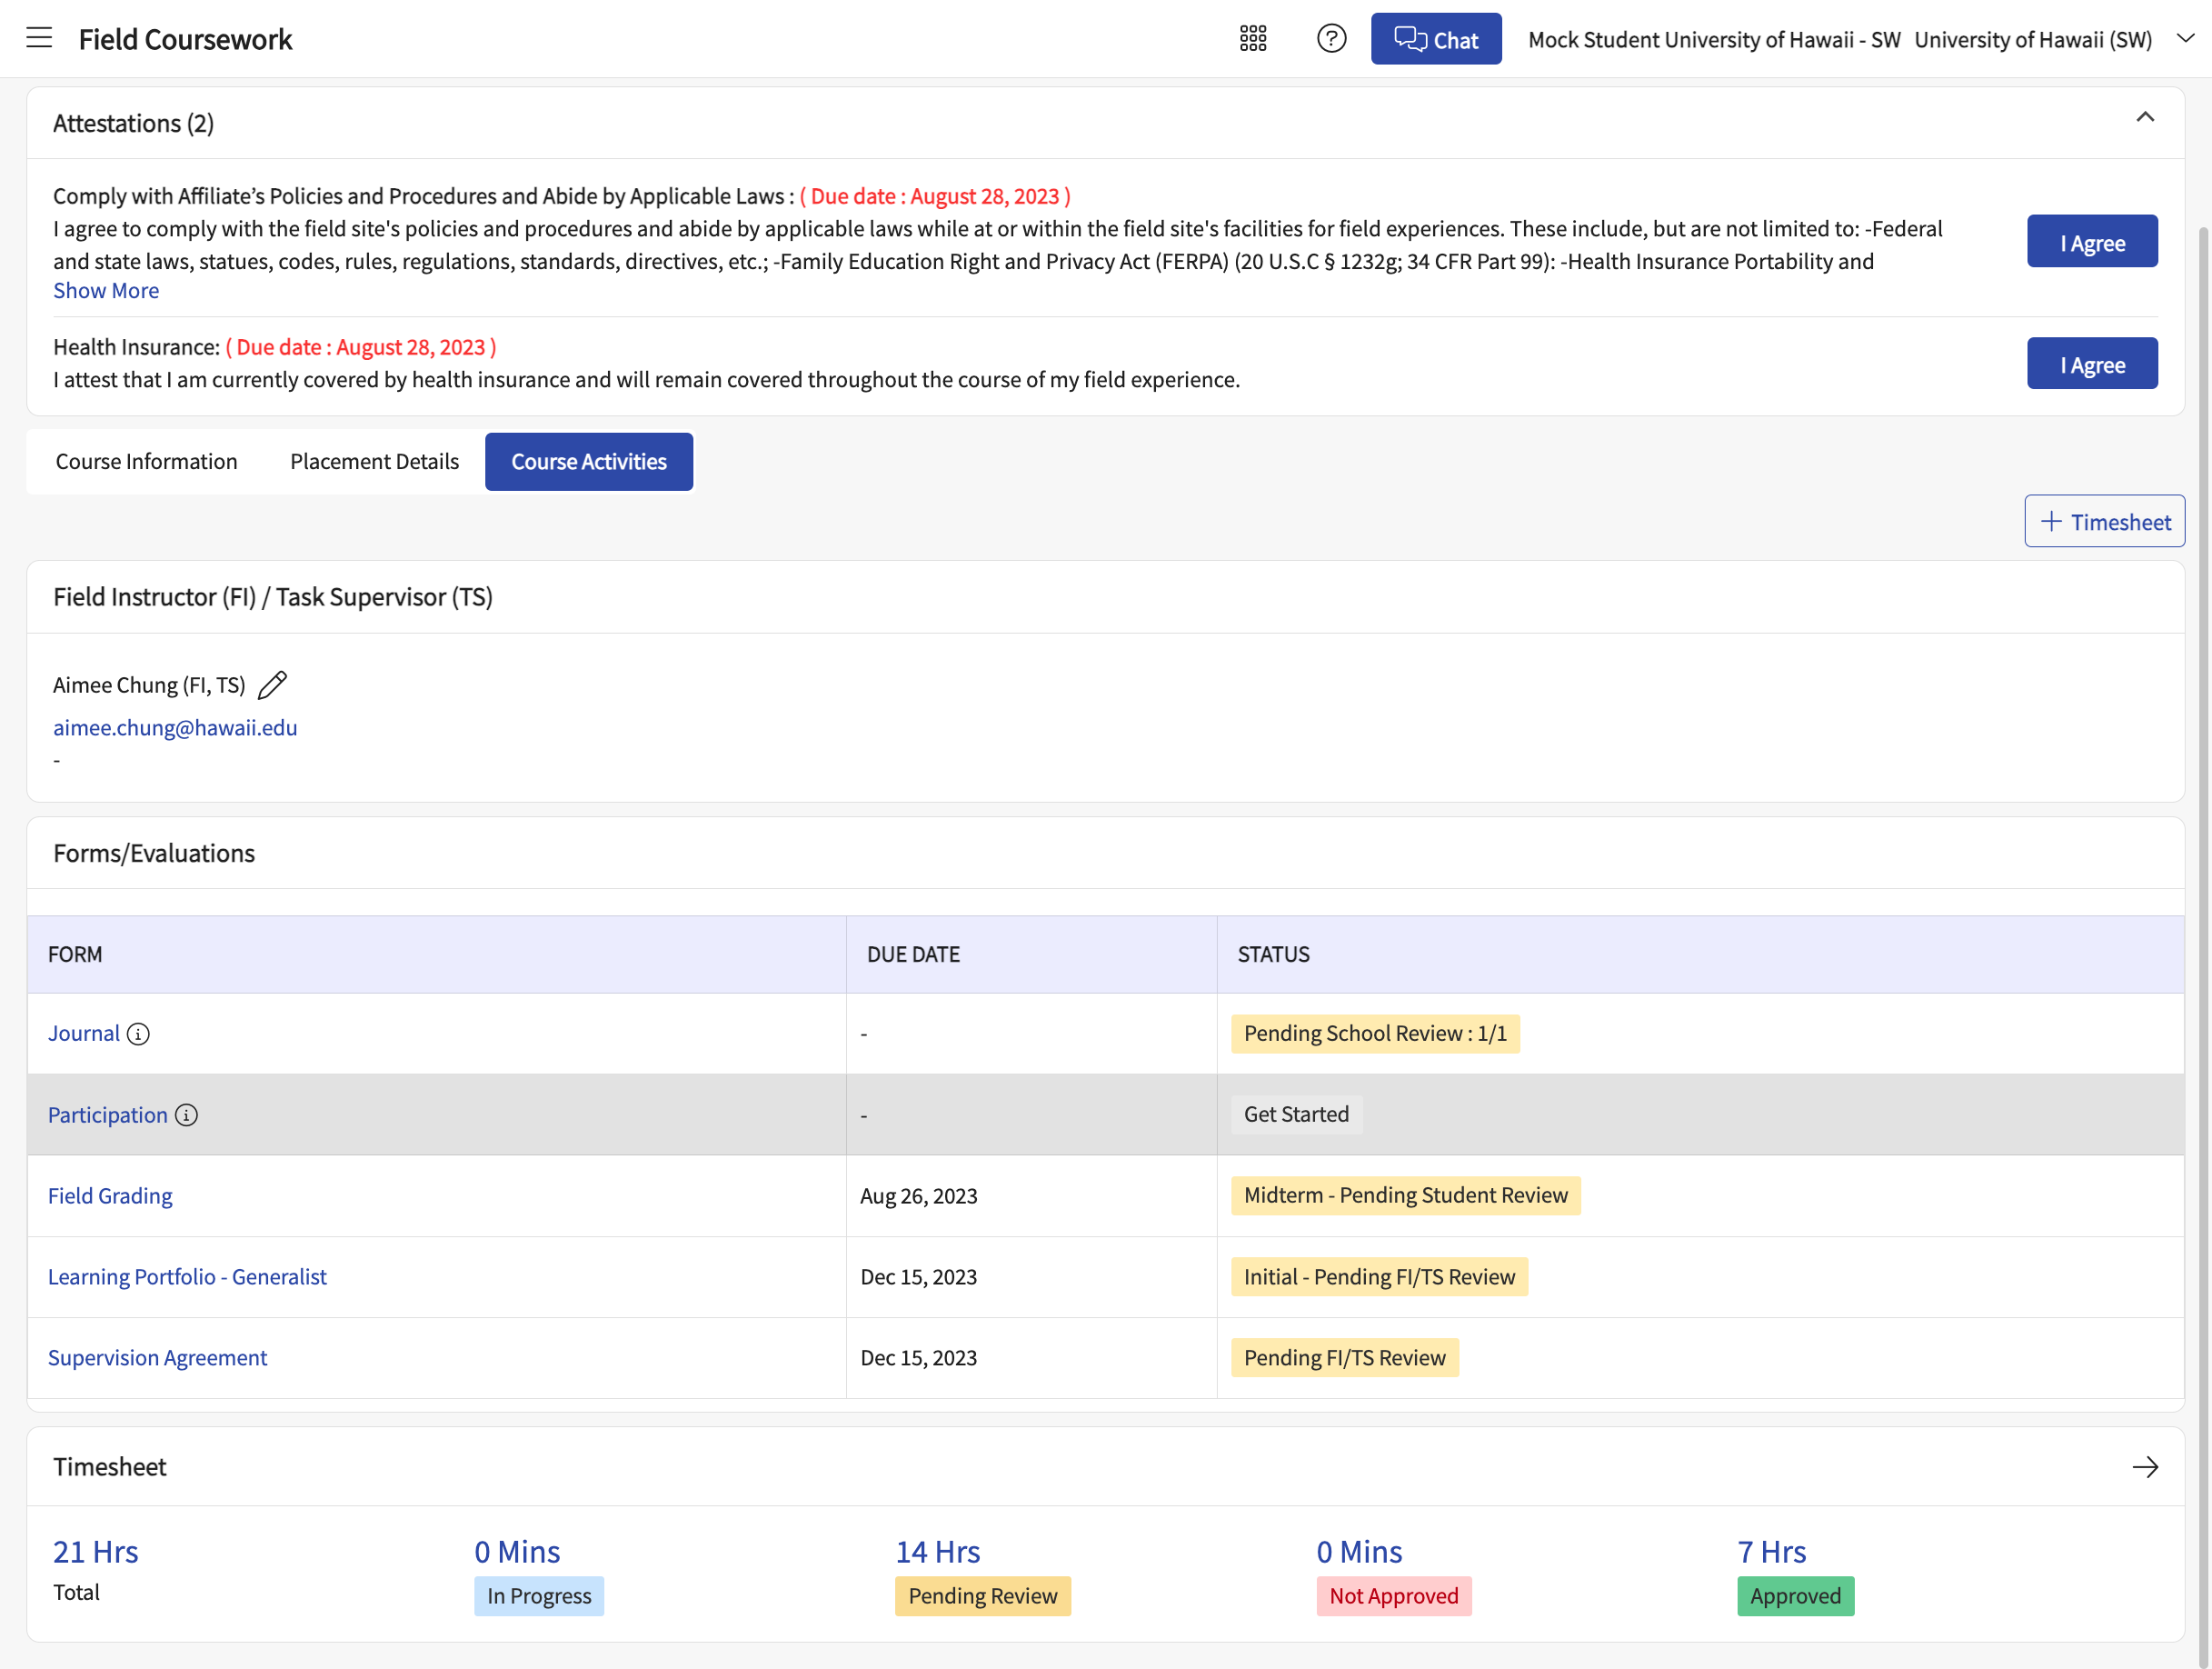Show info icon next to Journal
This screenshot has width=2212, height=1669.
138,1034
